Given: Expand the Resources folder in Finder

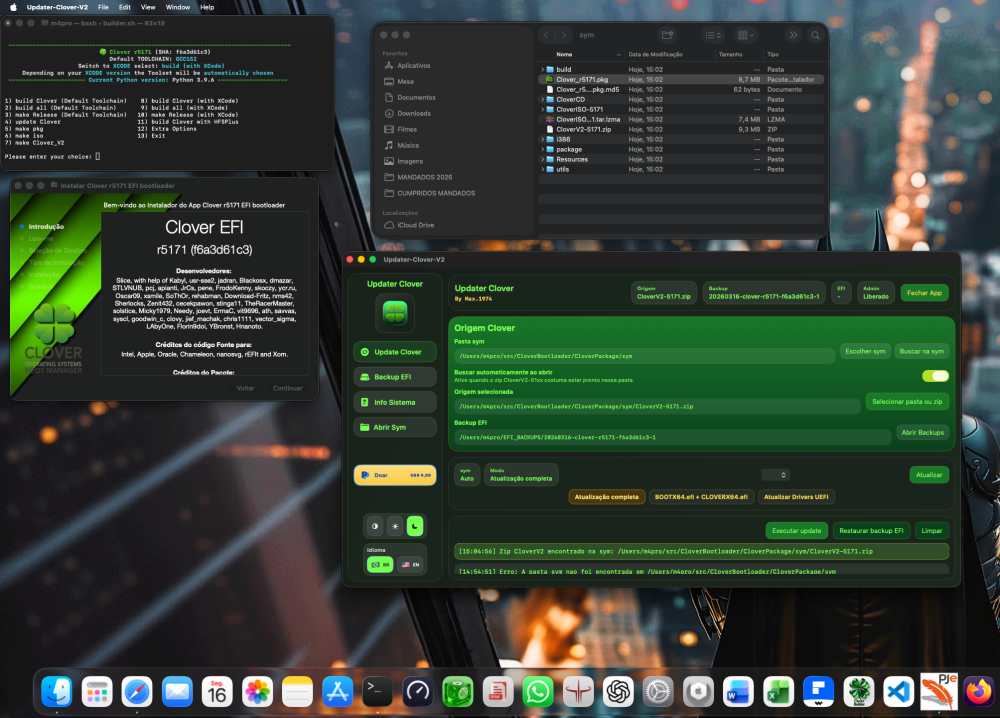Looking at the screenshot, I should pos(543,159).
